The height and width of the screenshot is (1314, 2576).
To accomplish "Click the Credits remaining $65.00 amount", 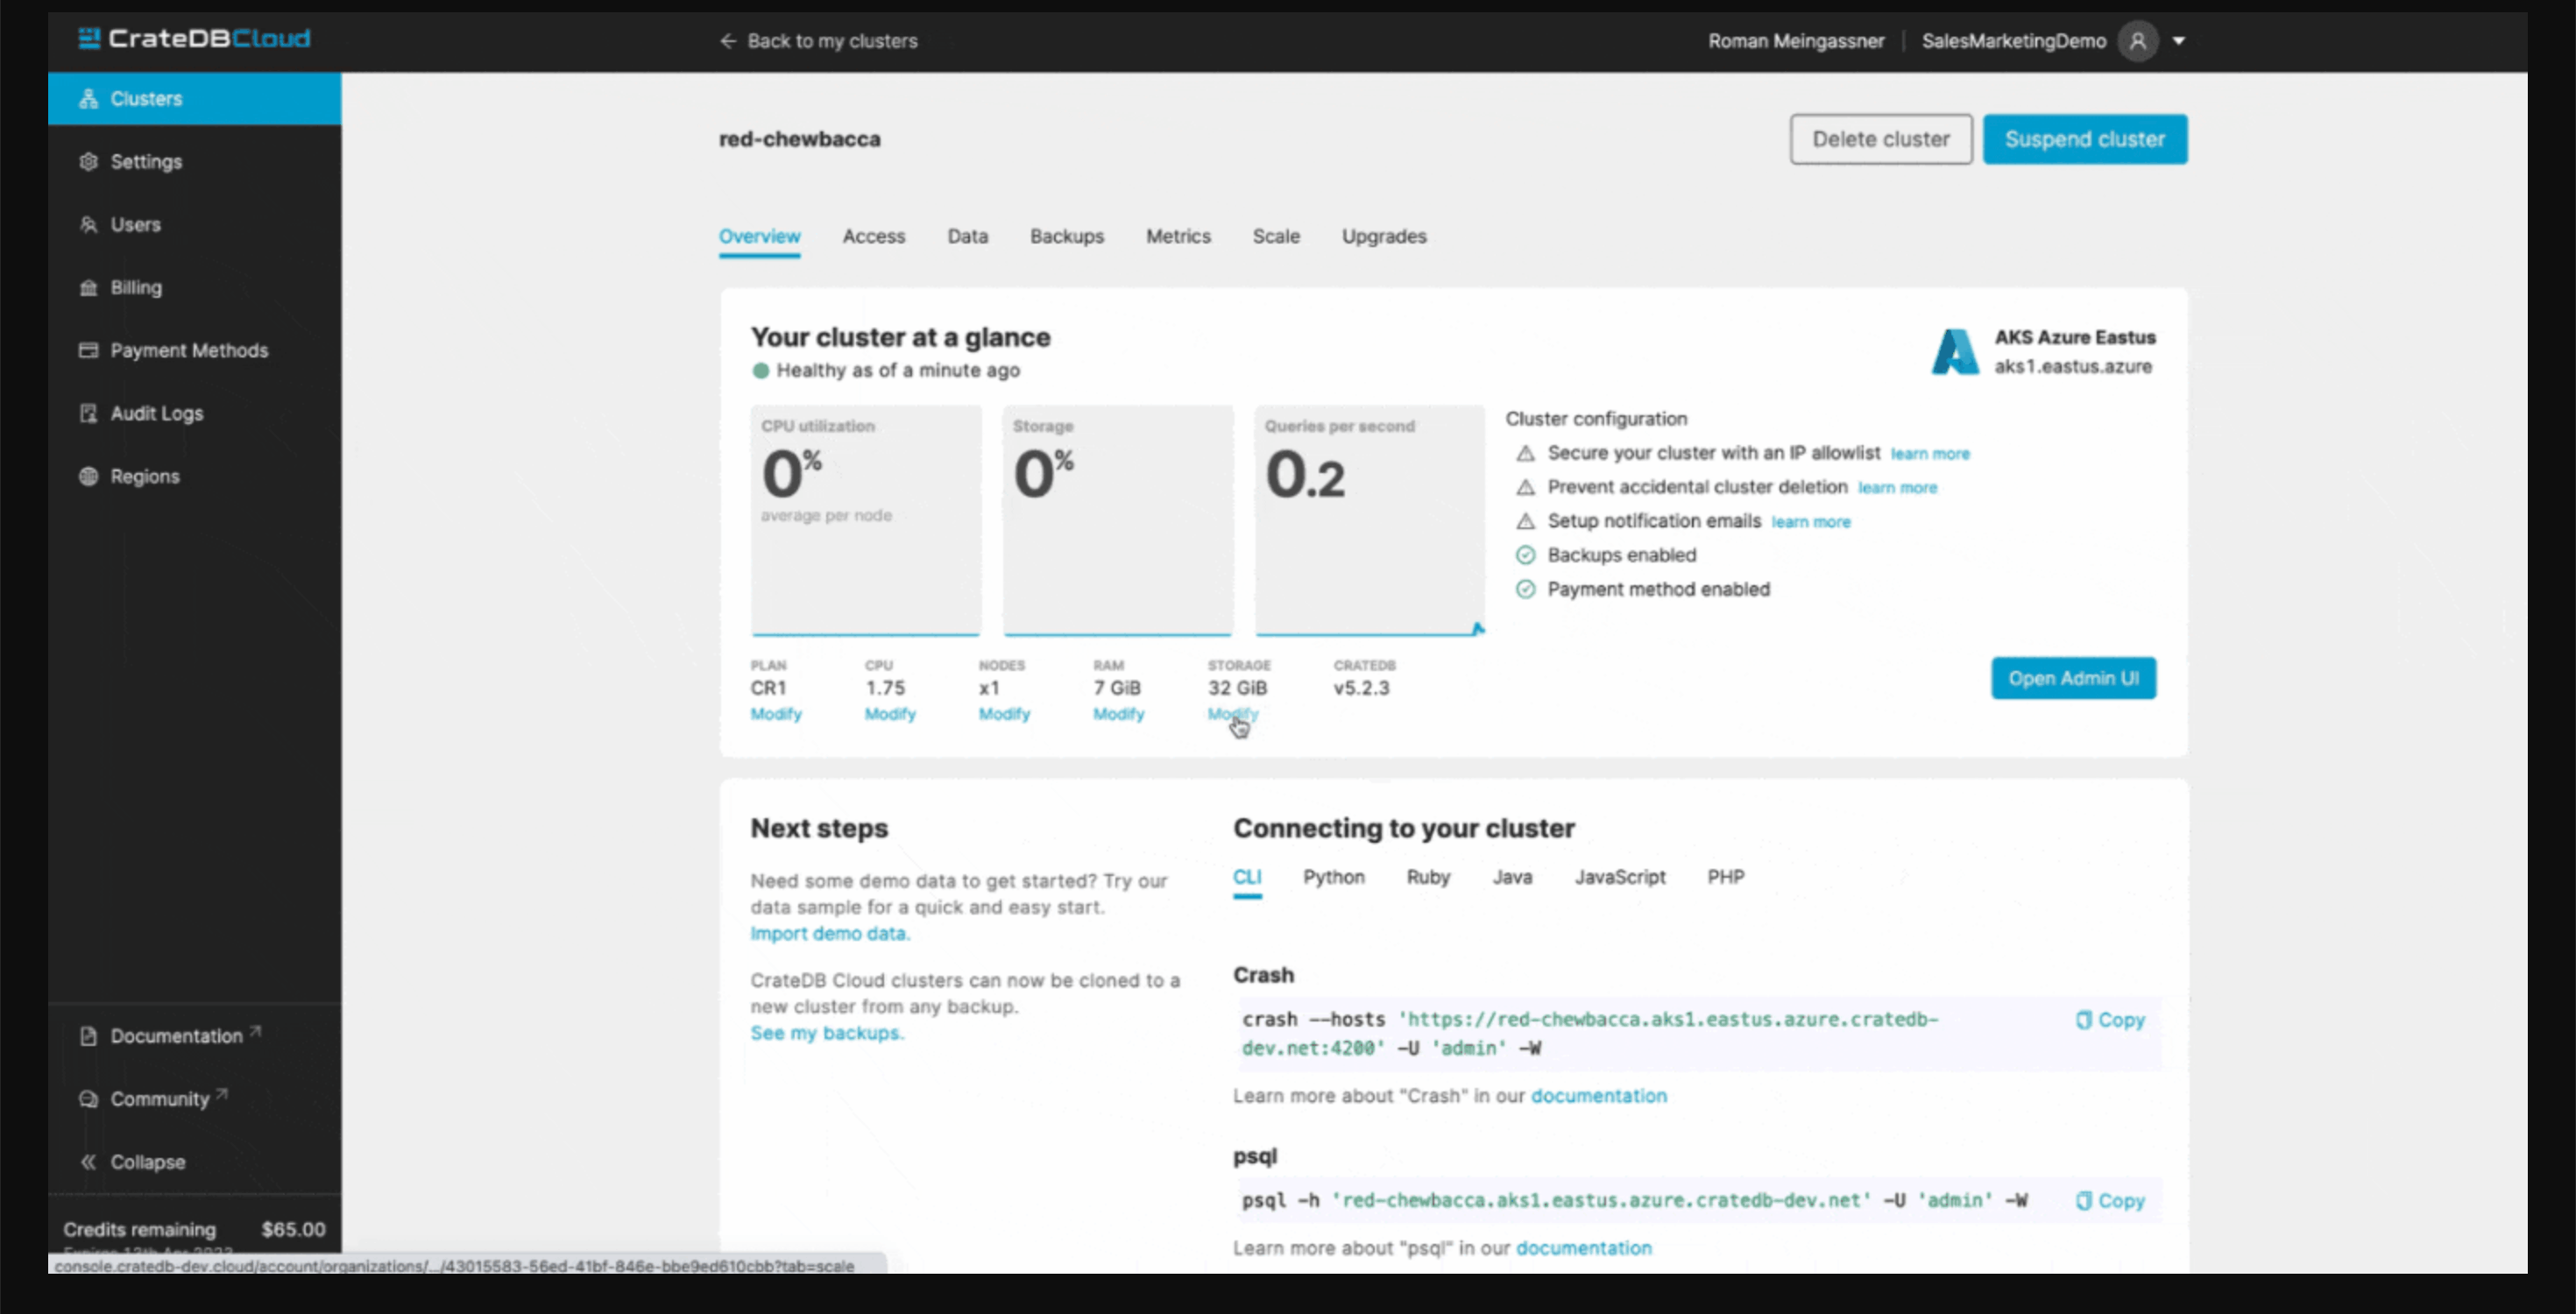I will (293, 1230).
